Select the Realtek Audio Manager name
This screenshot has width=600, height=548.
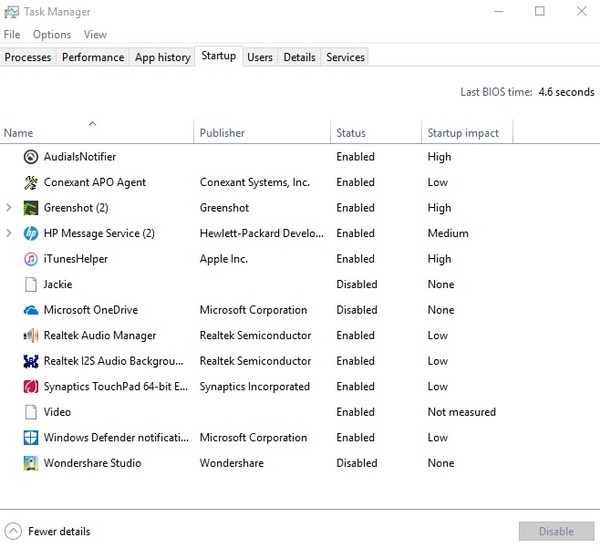pos(100,336)
